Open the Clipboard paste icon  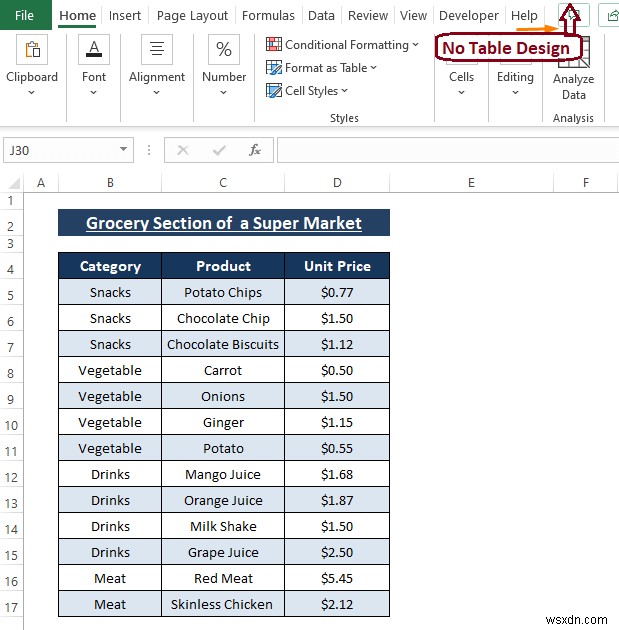pyautogui.click(x=32, y=49)
